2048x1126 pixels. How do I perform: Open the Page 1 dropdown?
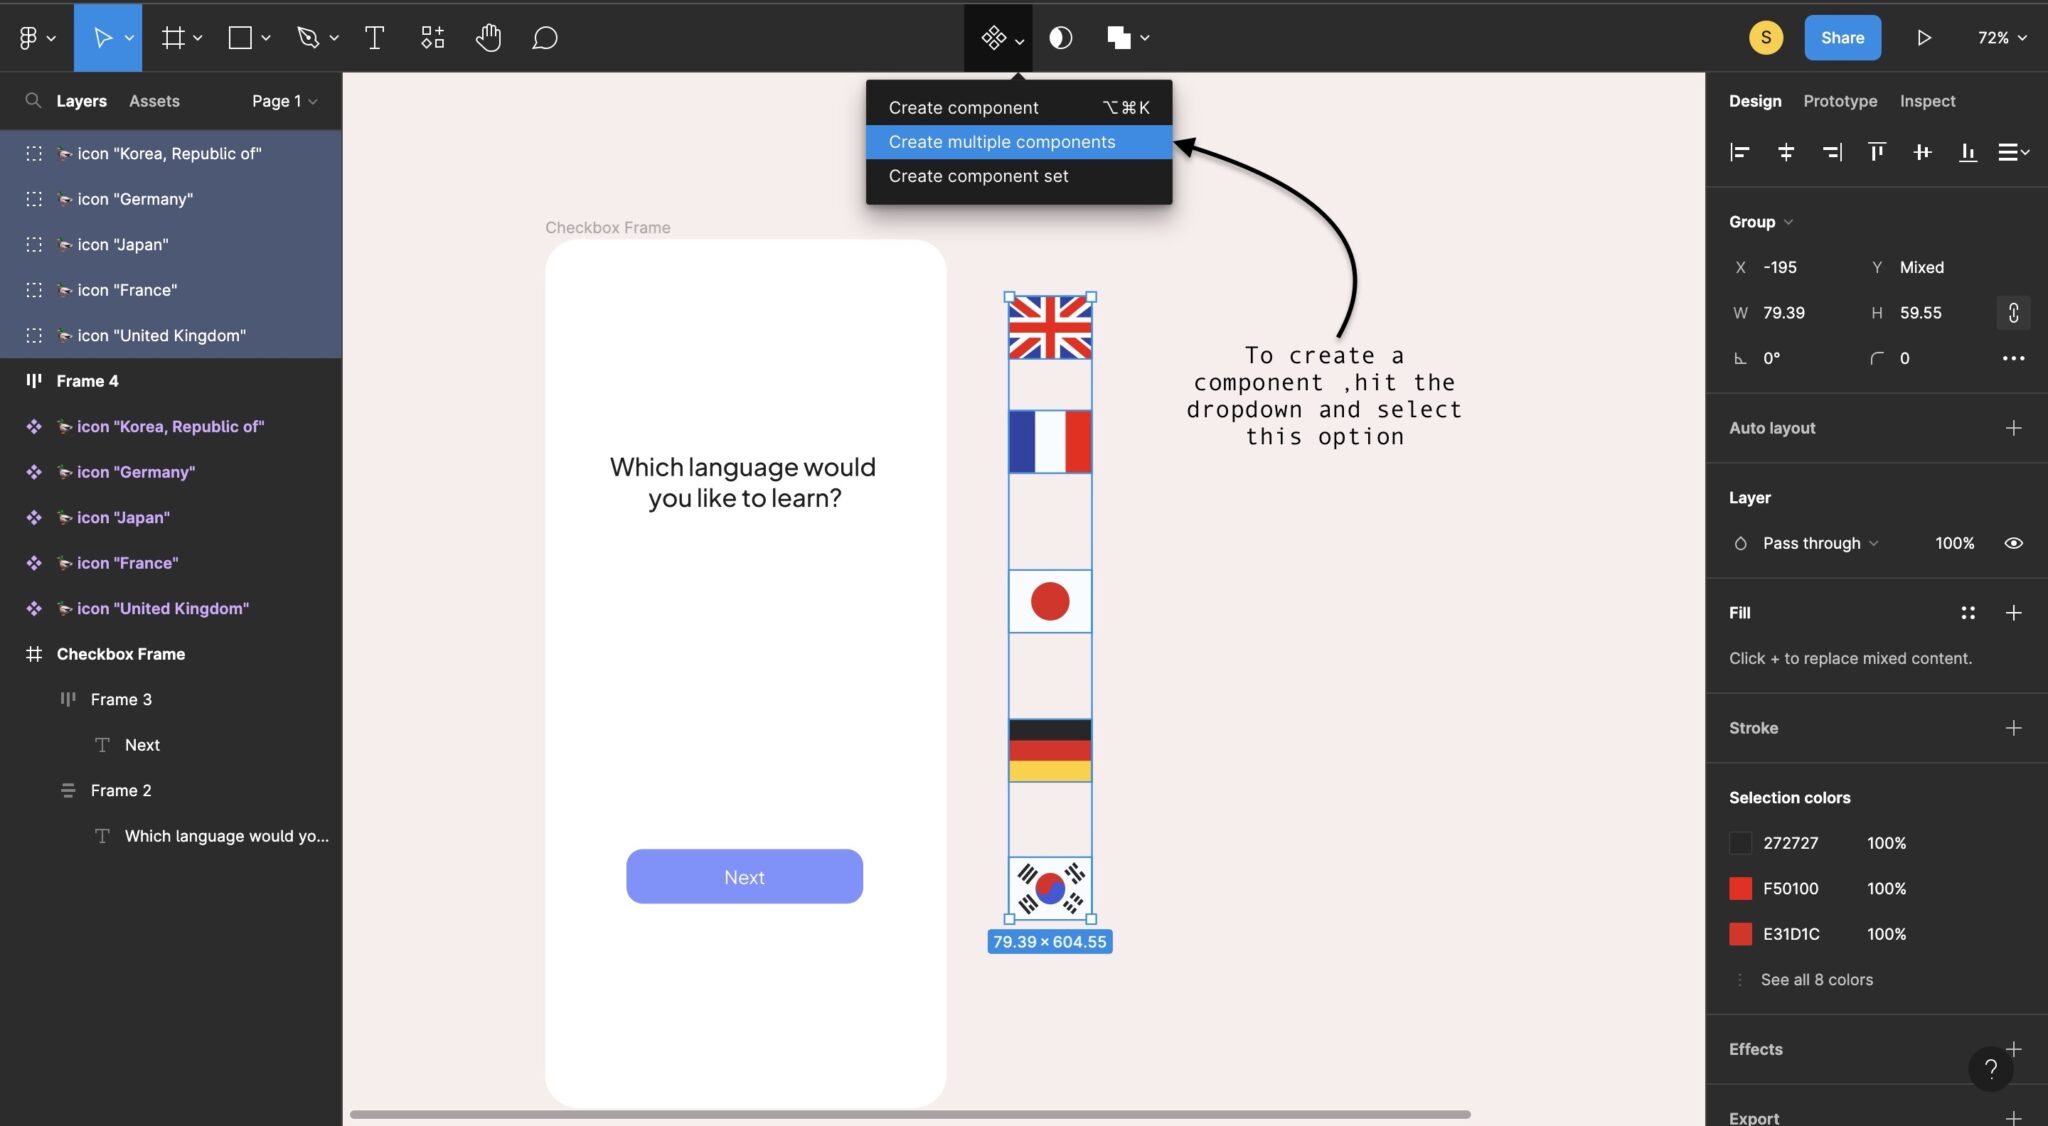(x=283, y=100)
